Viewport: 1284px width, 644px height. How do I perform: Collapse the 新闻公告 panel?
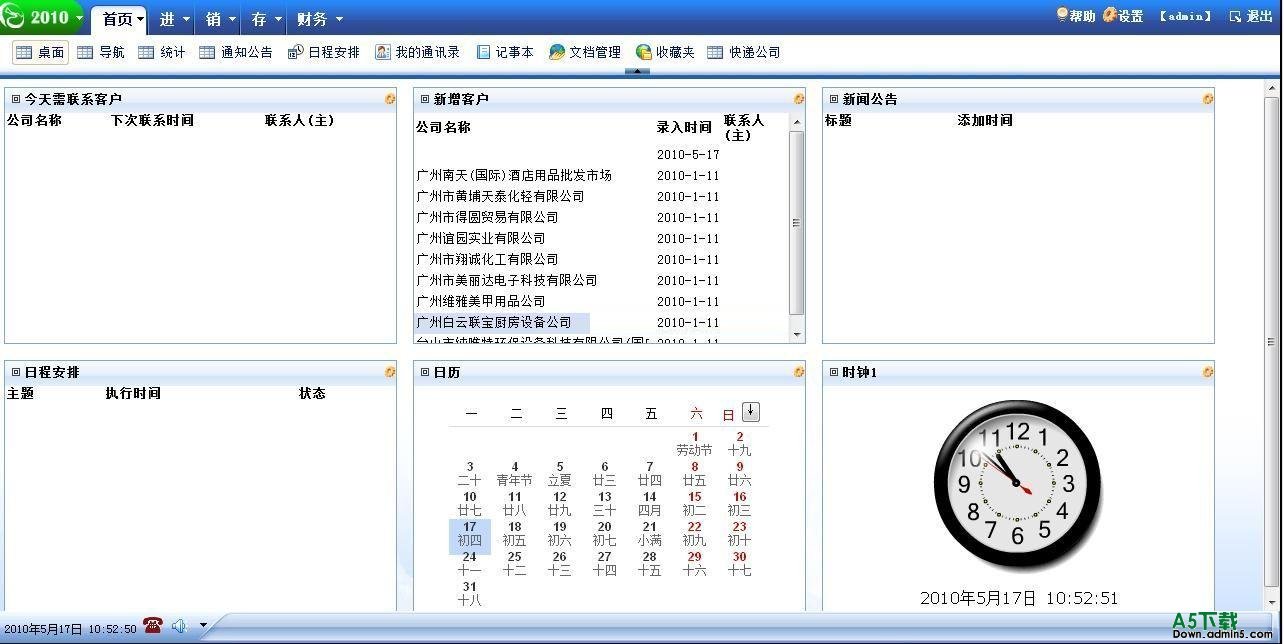[834, 99]
